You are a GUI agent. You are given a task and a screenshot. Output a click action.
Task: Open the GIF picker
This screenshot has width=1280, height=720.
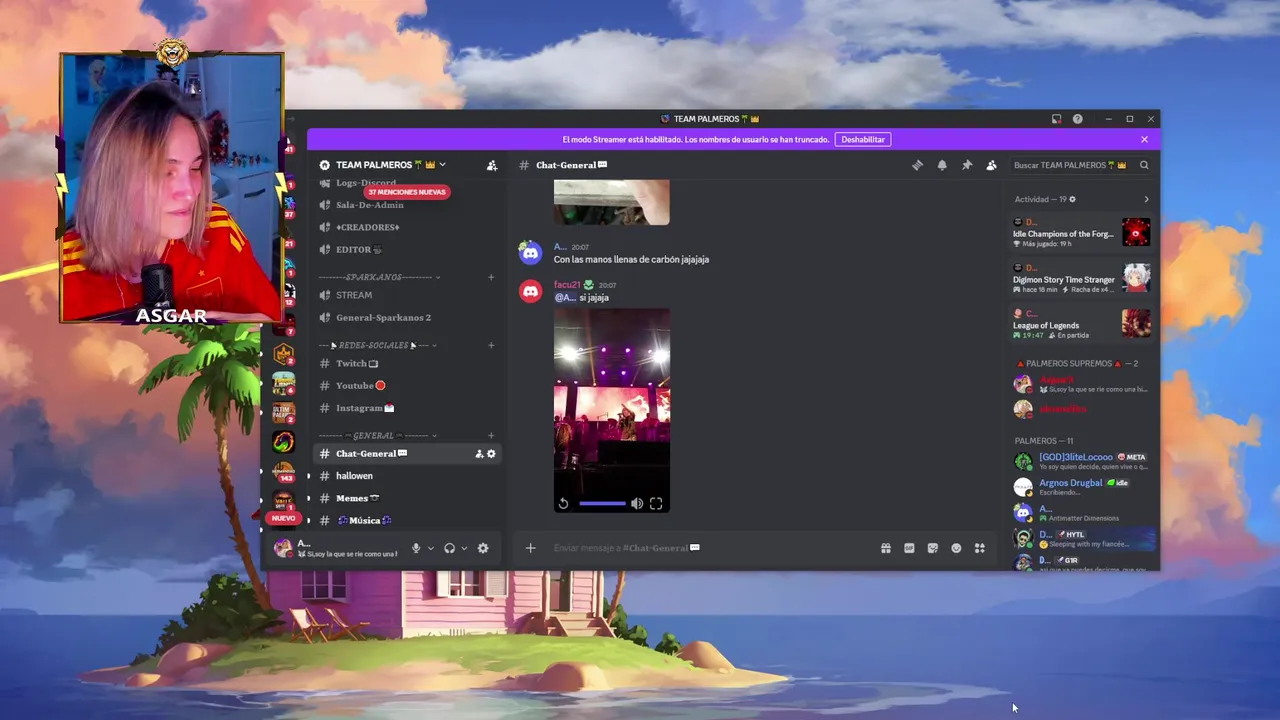(x=909, y=548)
